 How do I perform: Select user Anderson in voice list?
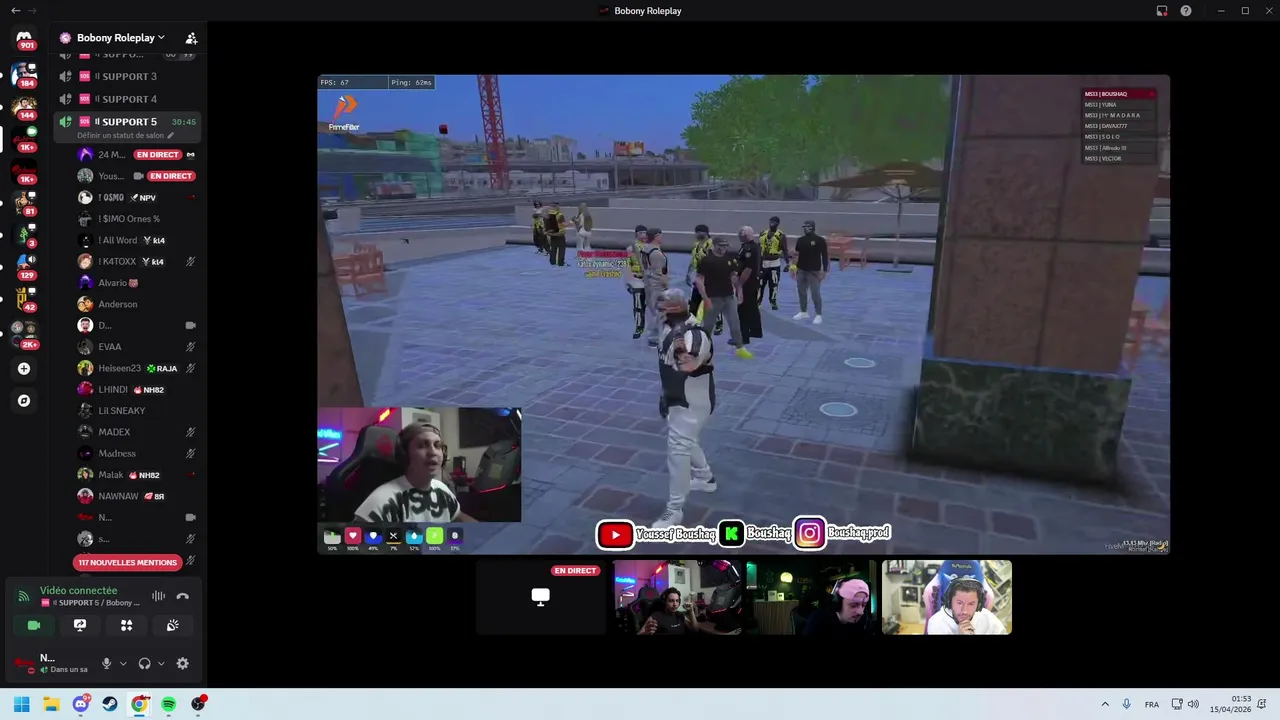point(137,304)
